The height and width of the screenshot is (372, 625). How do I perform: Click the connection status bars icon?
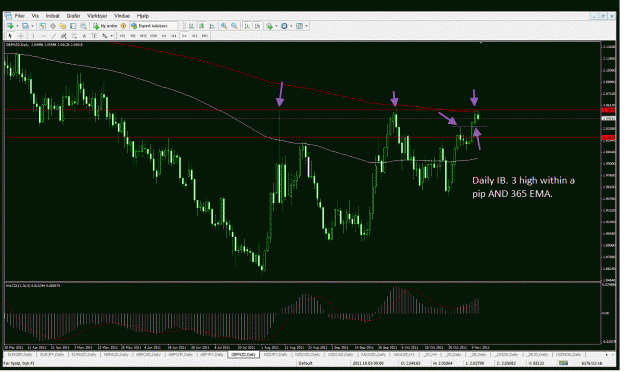coord(563,363)
